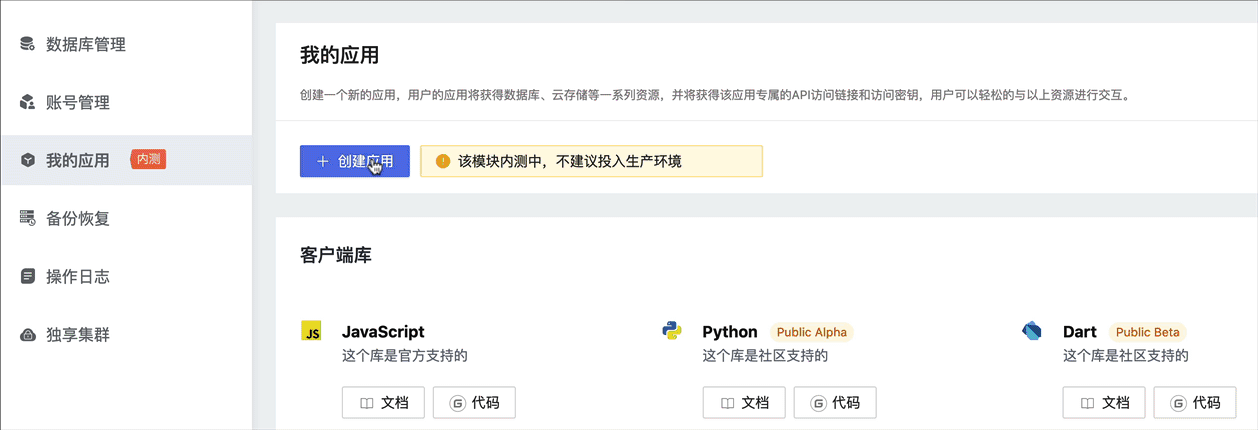This screenshot has height=430, width=1258.
Task: Click the 我的应用 cube icon
Action: 28,160
